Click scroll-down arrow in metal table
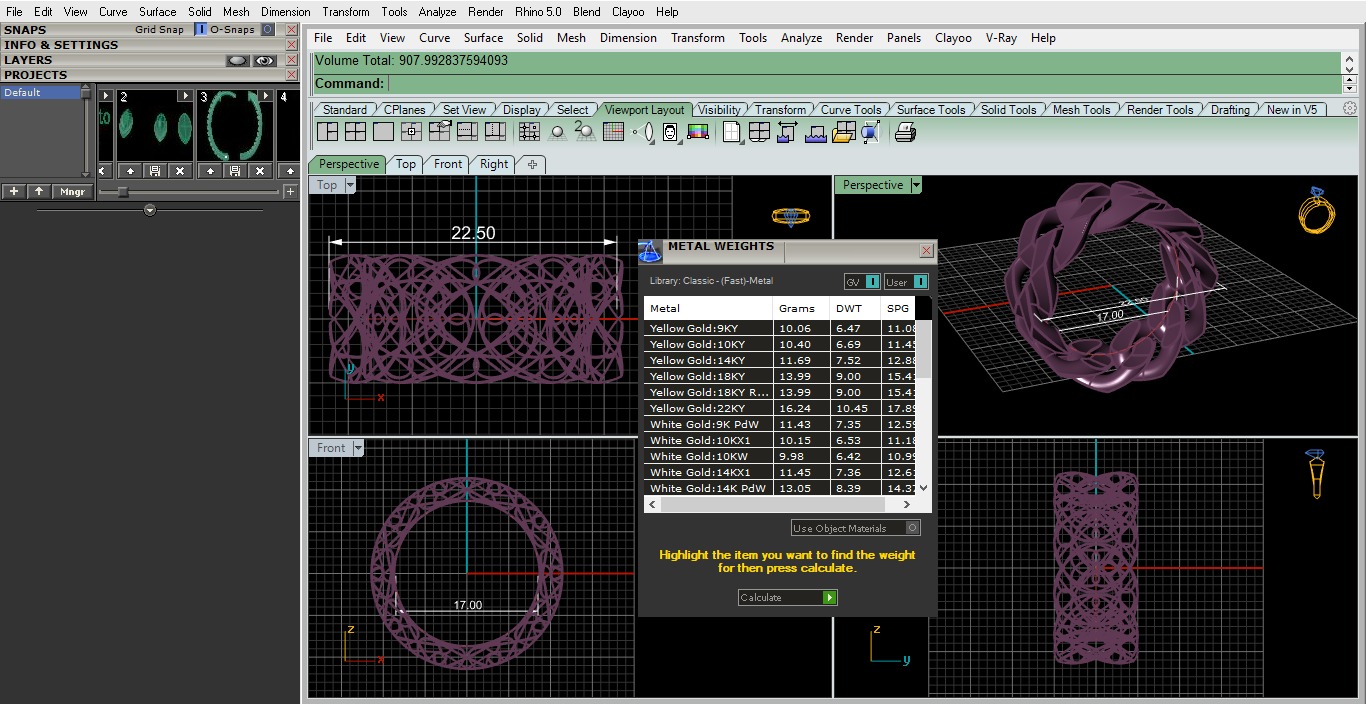The image size is (1366, 704). coord(923,488)
